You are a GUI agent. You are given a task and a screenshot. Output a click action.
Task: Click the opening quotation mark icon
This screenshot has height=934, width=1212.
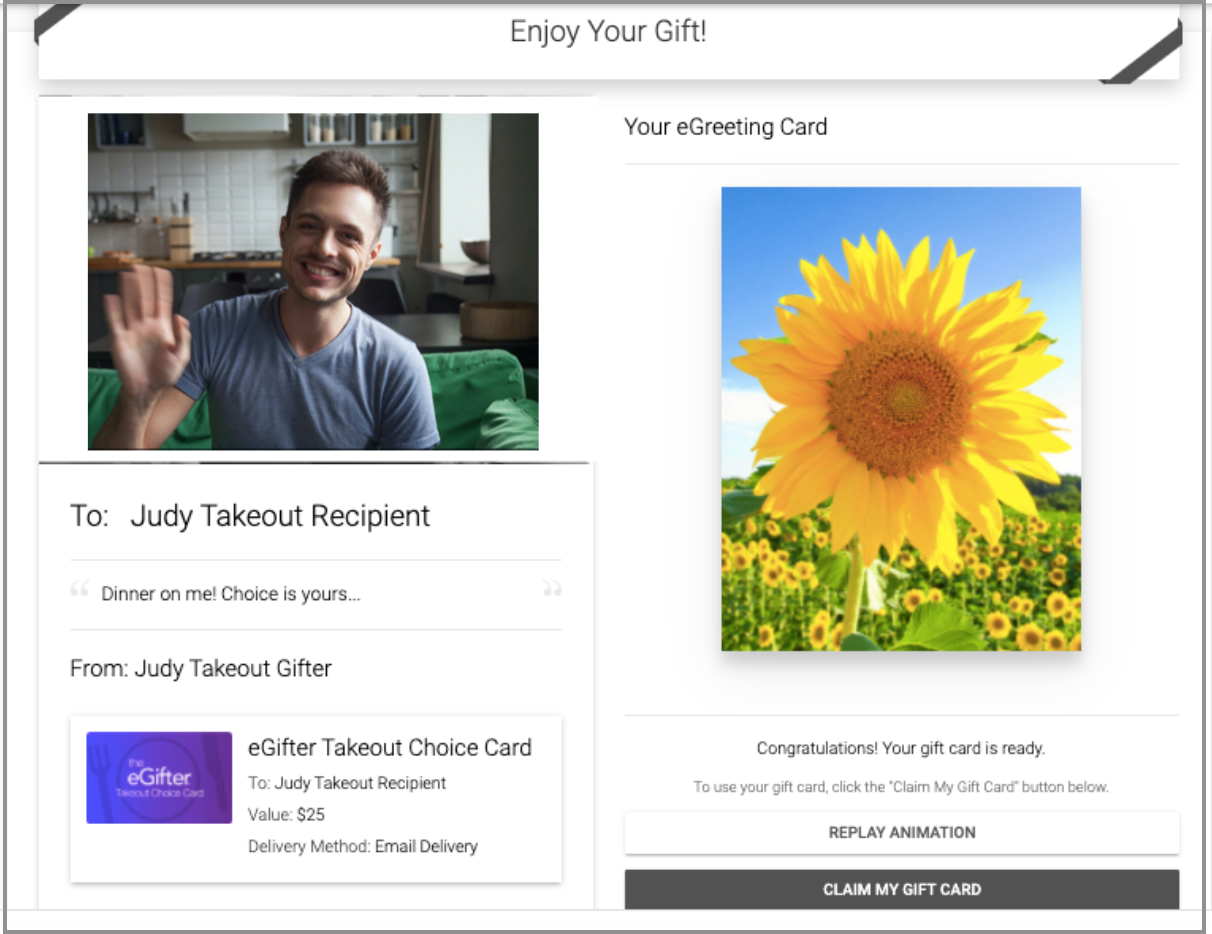(x=80, y=589)
